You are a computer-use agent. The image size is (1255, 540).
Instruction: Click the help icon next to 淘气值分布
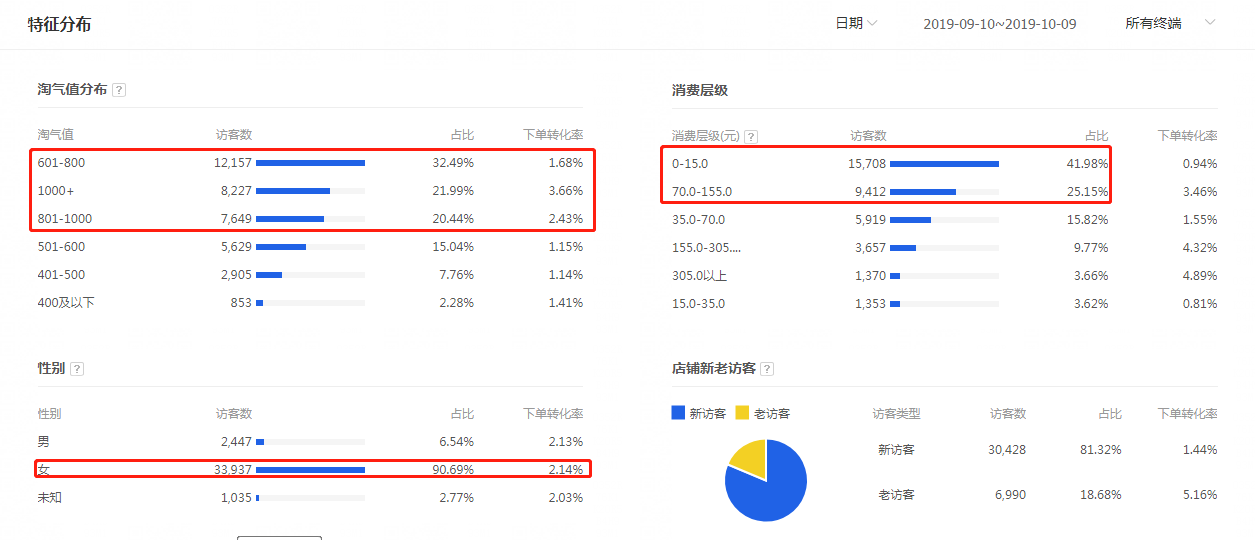pos(119,90)
